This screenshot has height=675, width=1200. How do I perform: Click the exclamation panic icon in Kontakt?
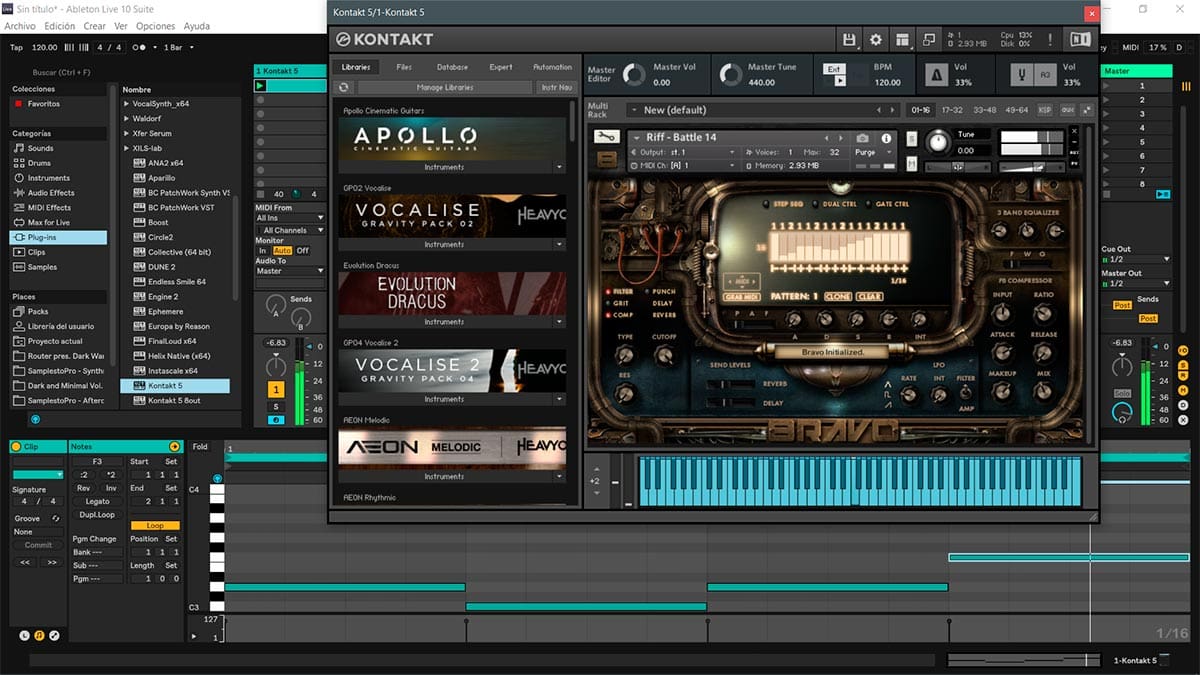click(1050, 40)
